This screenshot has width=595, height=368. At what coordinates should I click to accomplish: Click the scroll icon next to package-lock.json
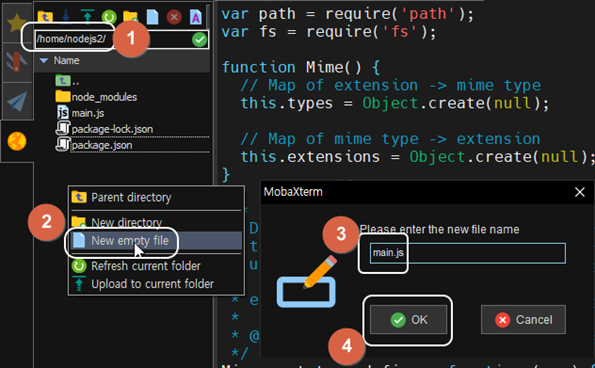click(63, 129)
